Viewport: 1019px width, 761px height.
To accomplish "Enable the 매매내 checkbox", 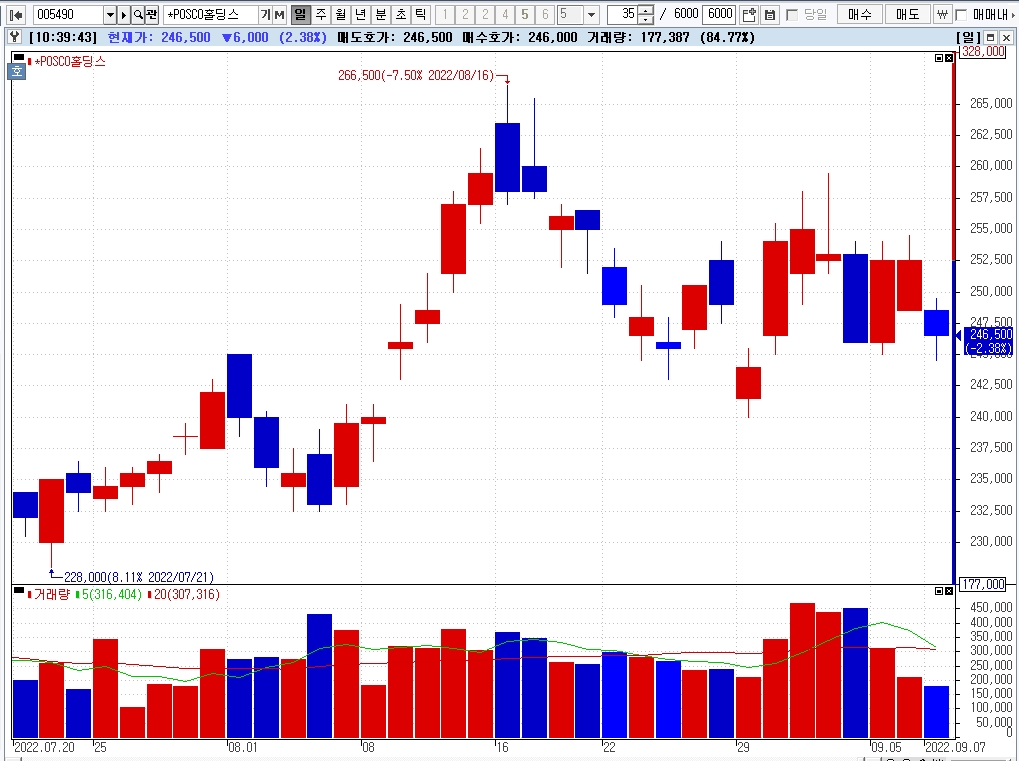I will click(961, 14).
